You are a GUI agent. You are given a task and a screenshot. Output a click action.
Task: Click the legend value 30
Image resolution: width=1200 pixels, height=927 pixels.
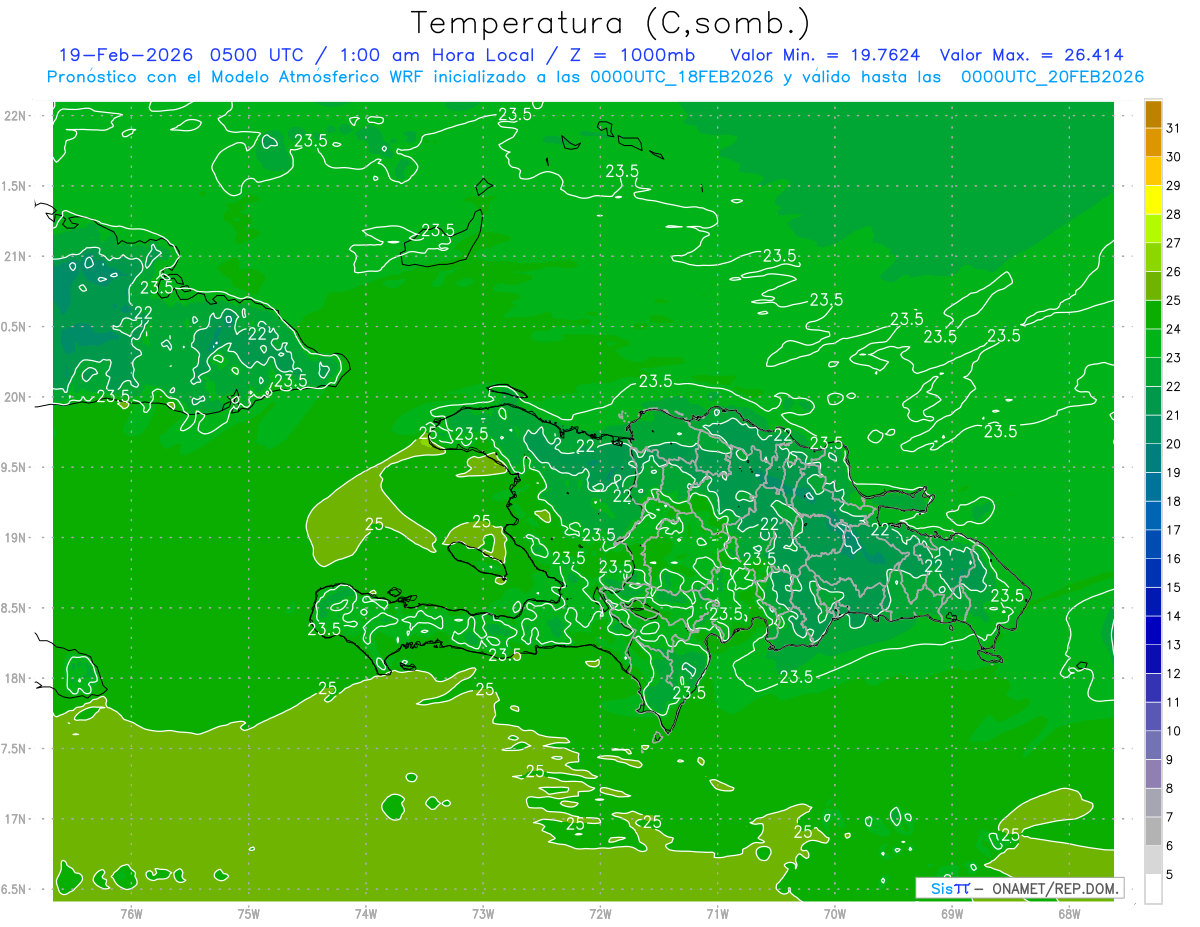1174,156
